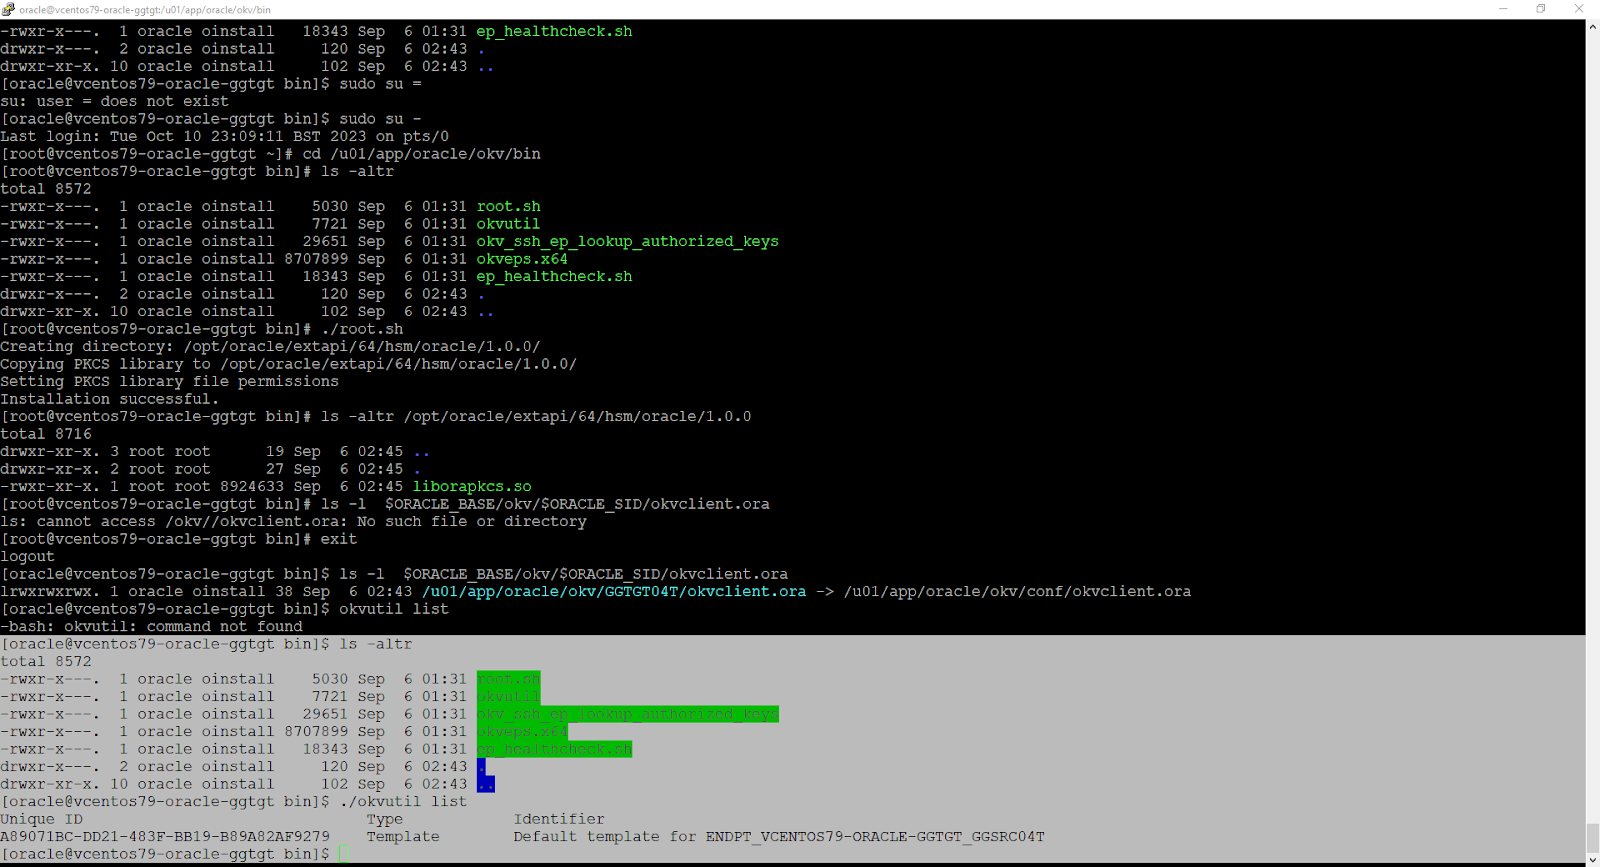Click the 'total 8716' line

pos(46,434)
